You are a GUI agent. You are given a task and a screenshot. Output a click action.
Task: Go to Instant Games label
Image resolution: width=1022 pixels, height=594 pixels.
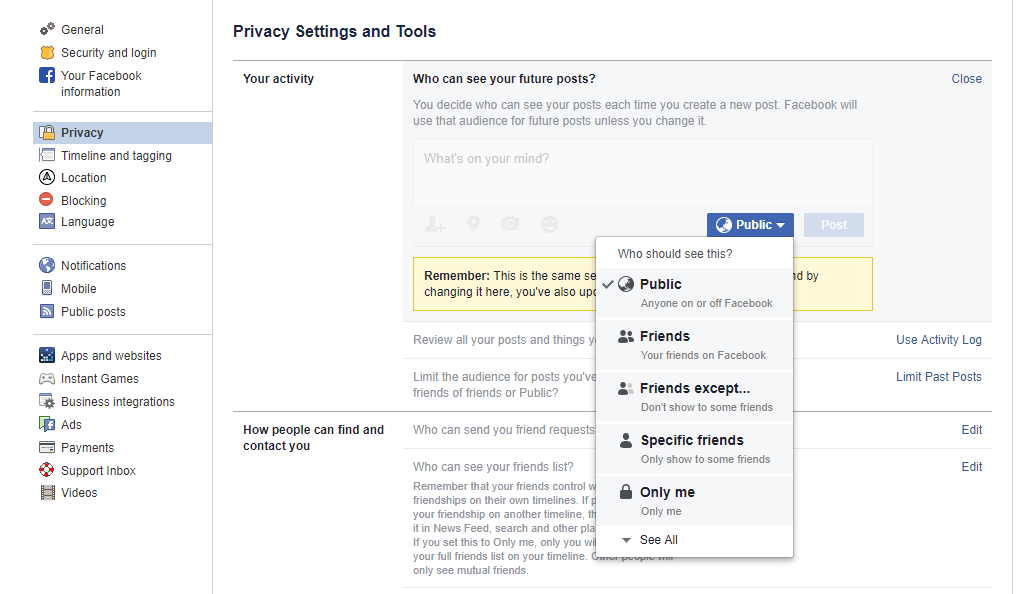(100, 379)
